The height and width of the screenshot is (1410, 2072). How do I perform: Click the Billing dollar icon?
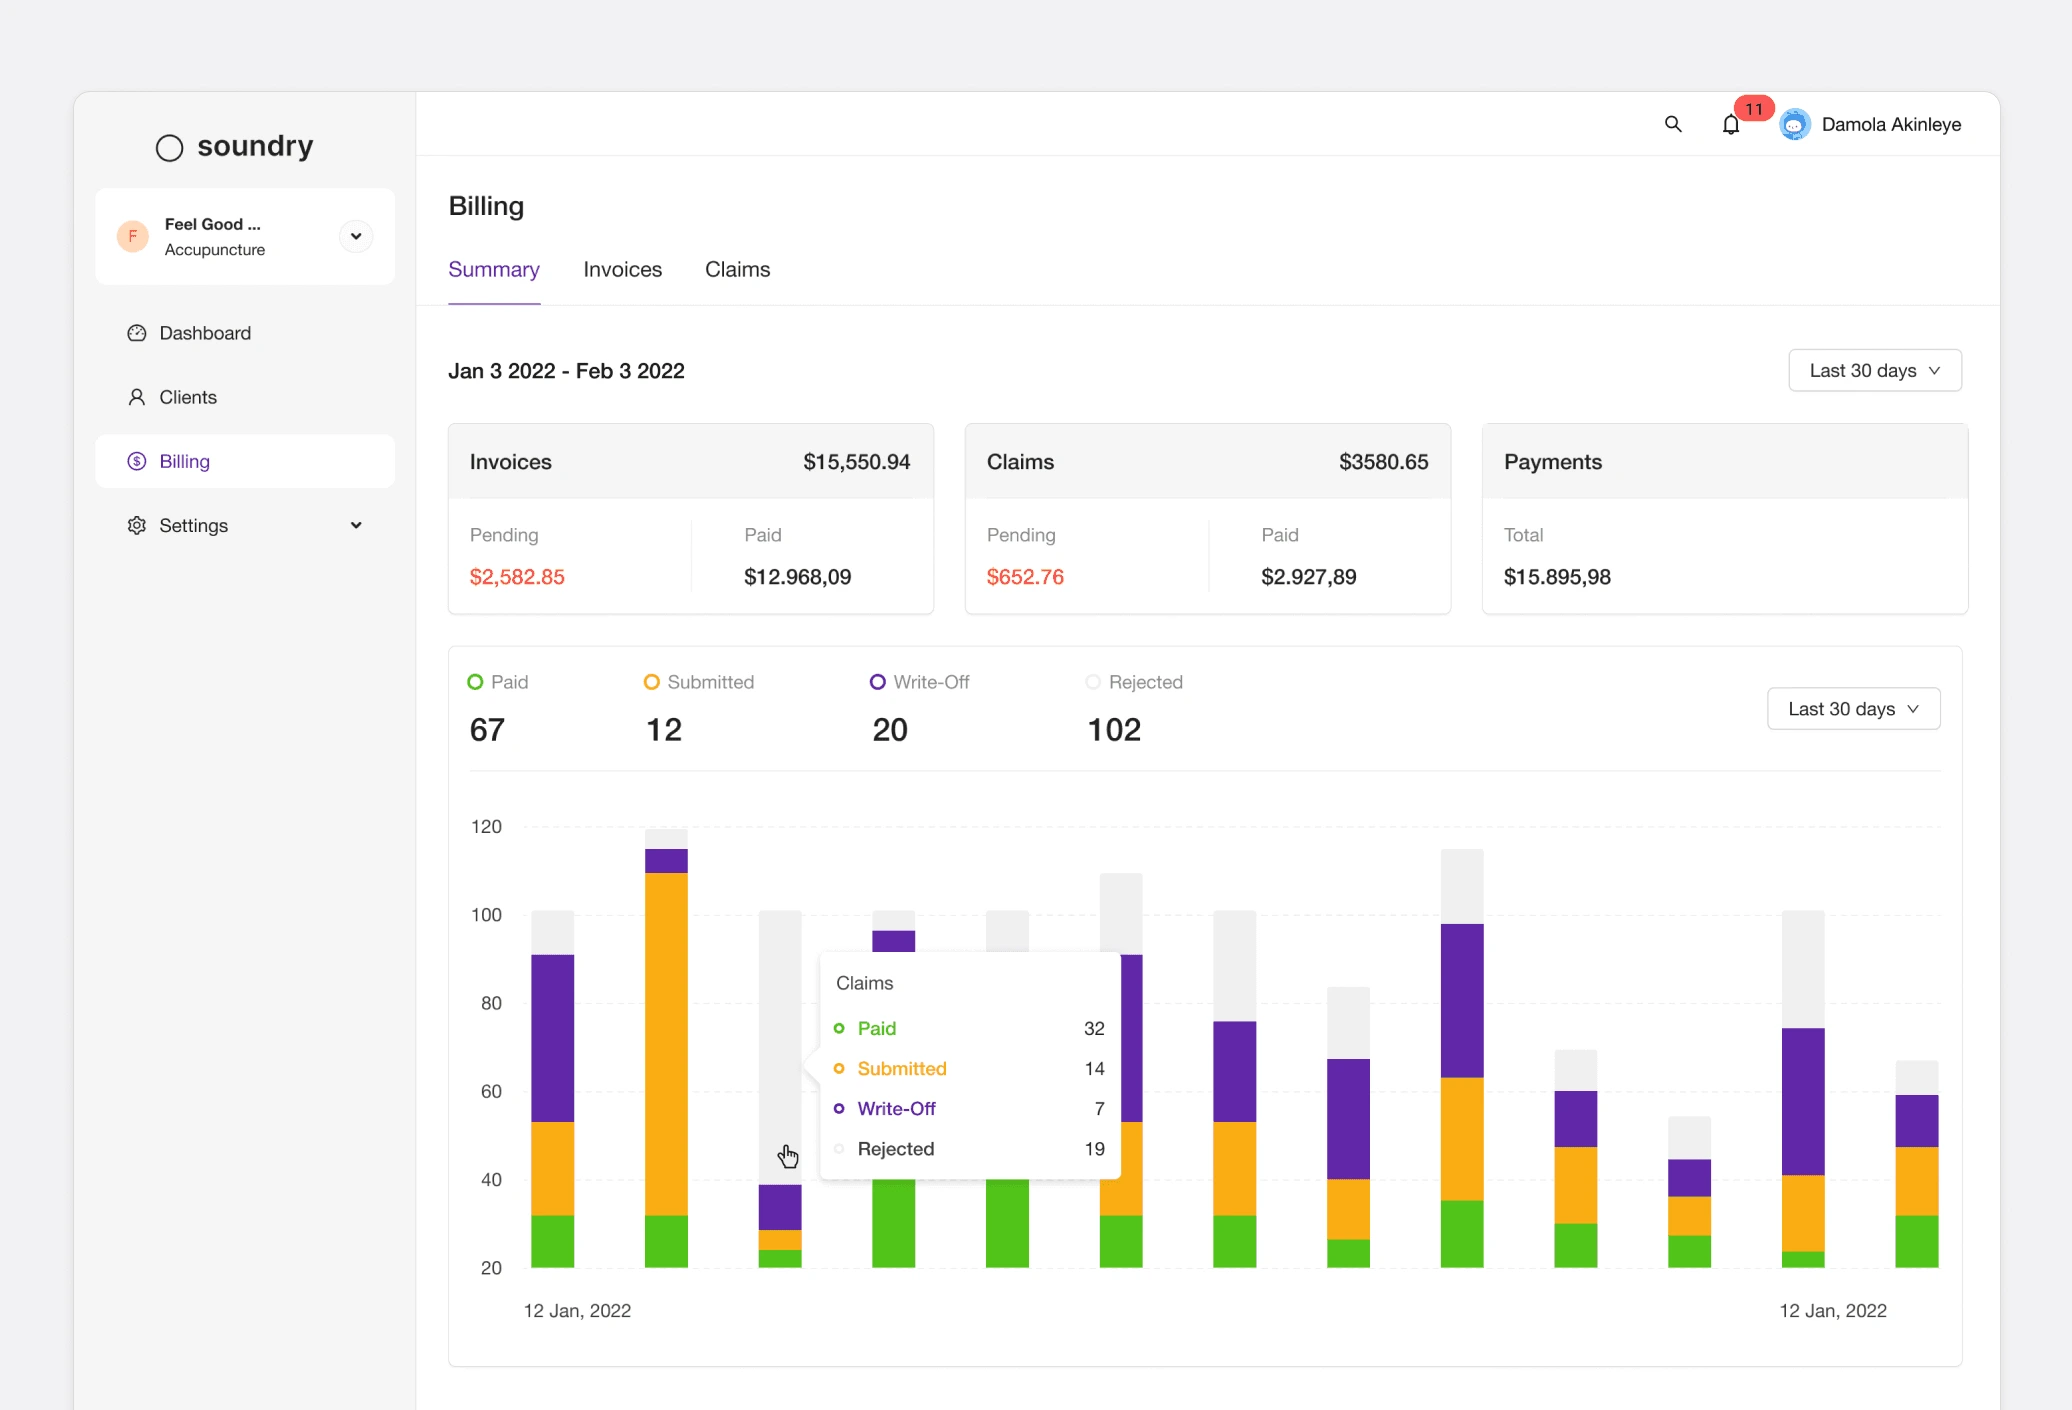(x=137, y=461)
